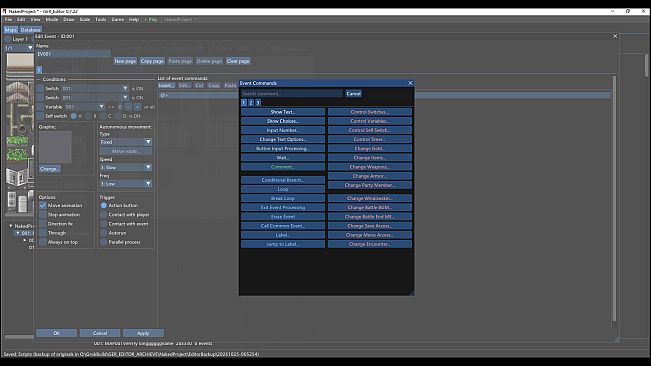Insert a Loop command
This screenshot has width=651, height=366.
coord(283,189)
